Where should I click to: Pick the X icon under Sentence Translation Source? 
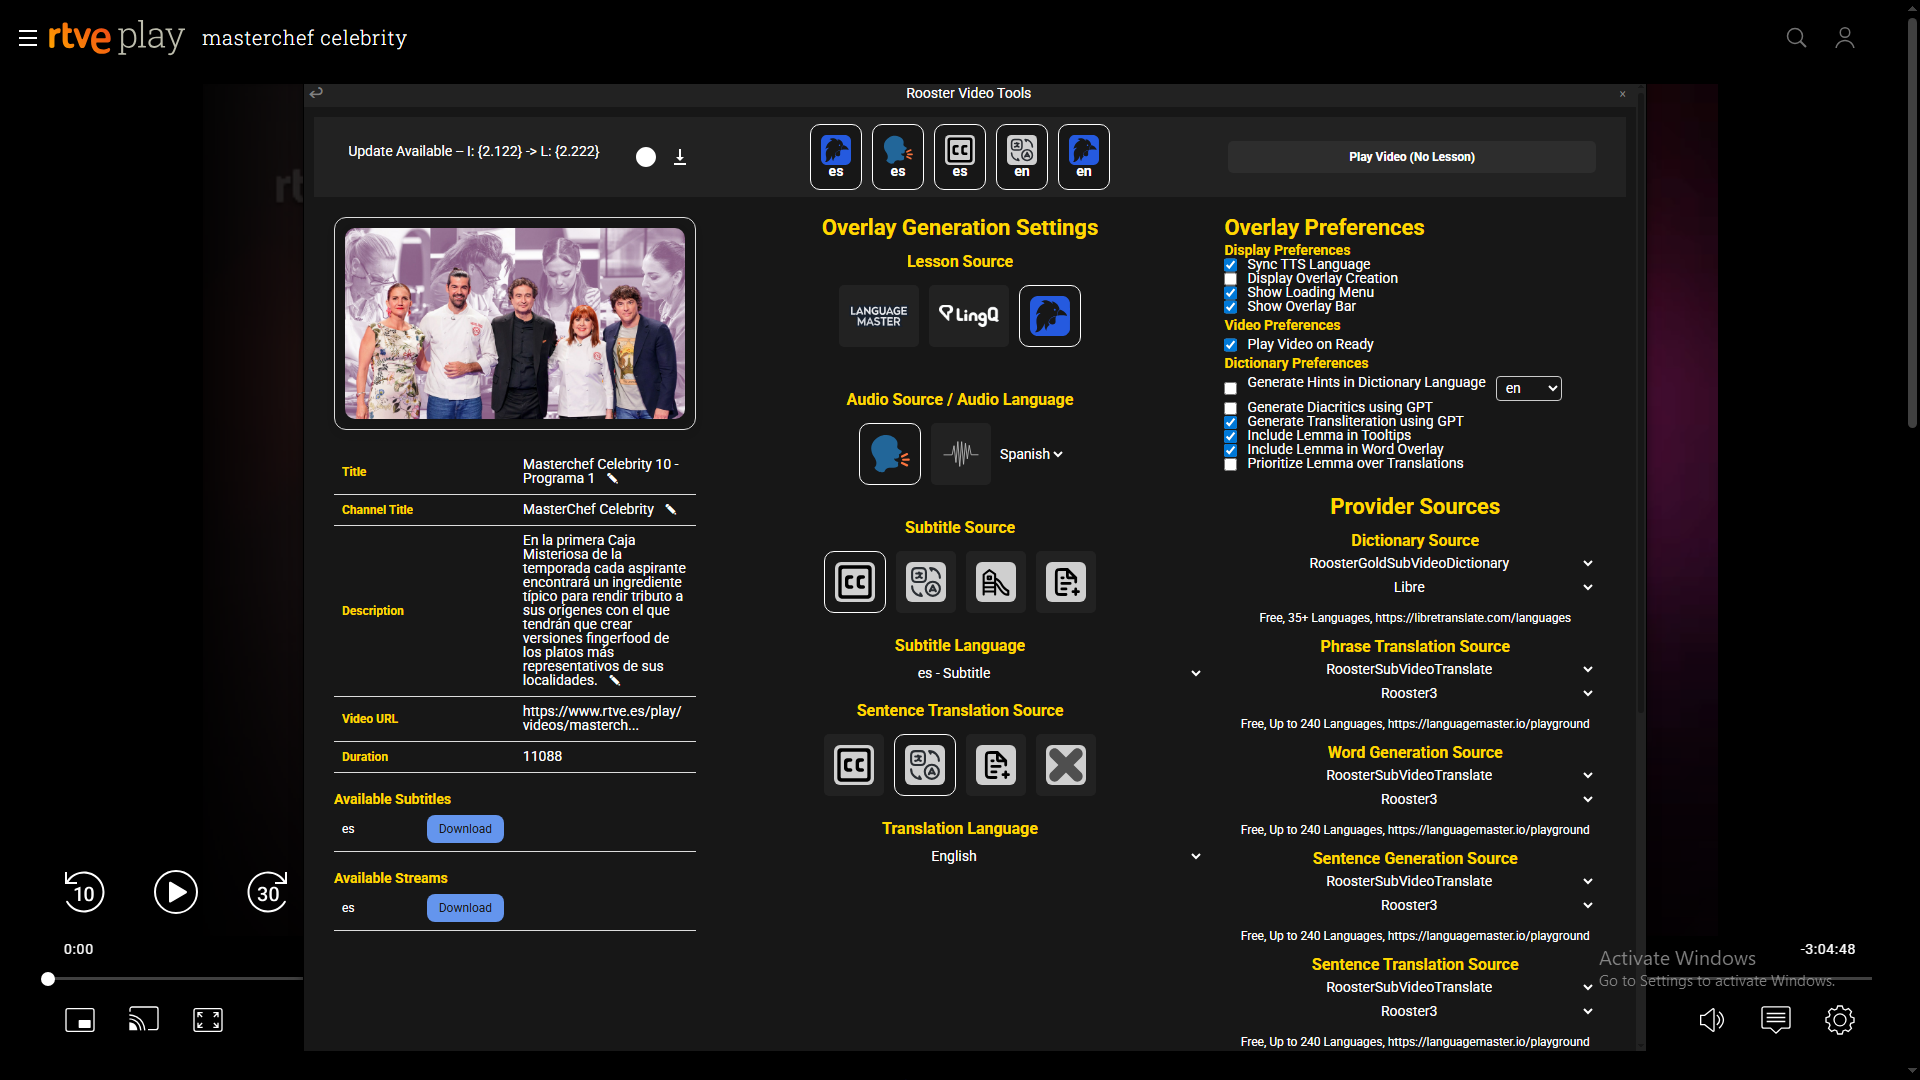pos(1065,765)
